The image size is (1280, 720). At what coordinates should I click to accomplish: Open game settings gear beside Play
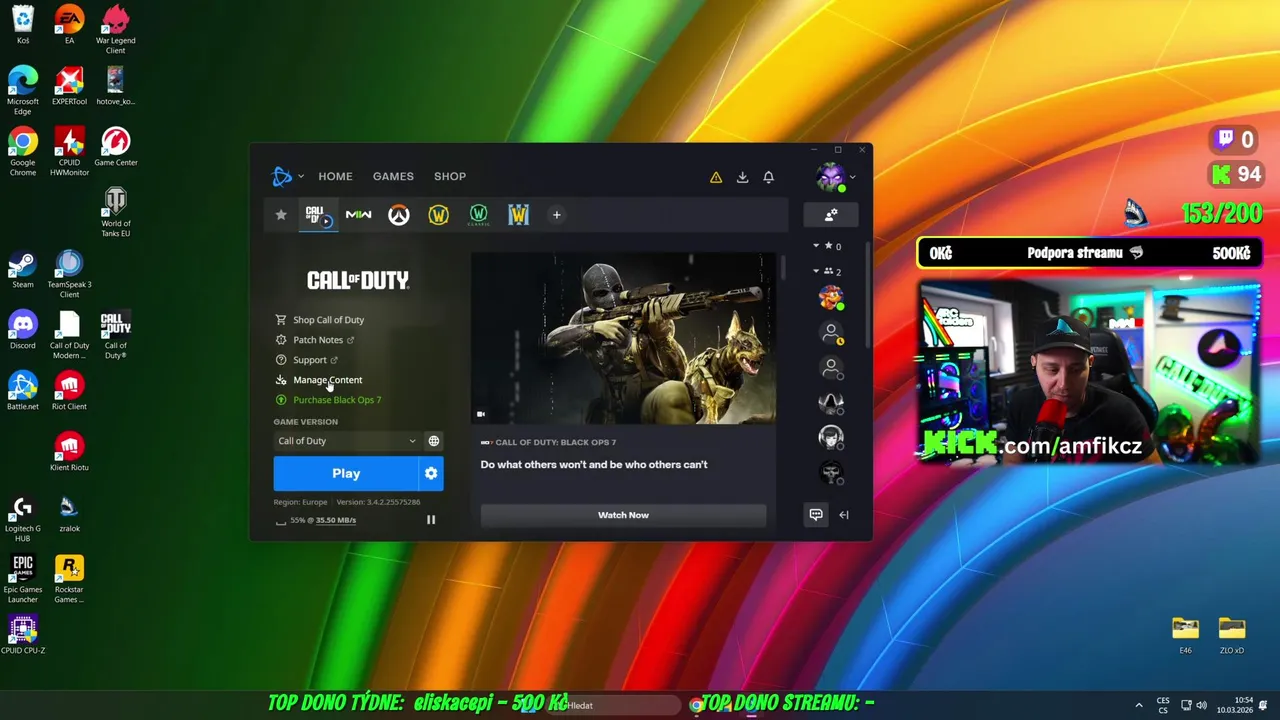[x=431, y=473]
